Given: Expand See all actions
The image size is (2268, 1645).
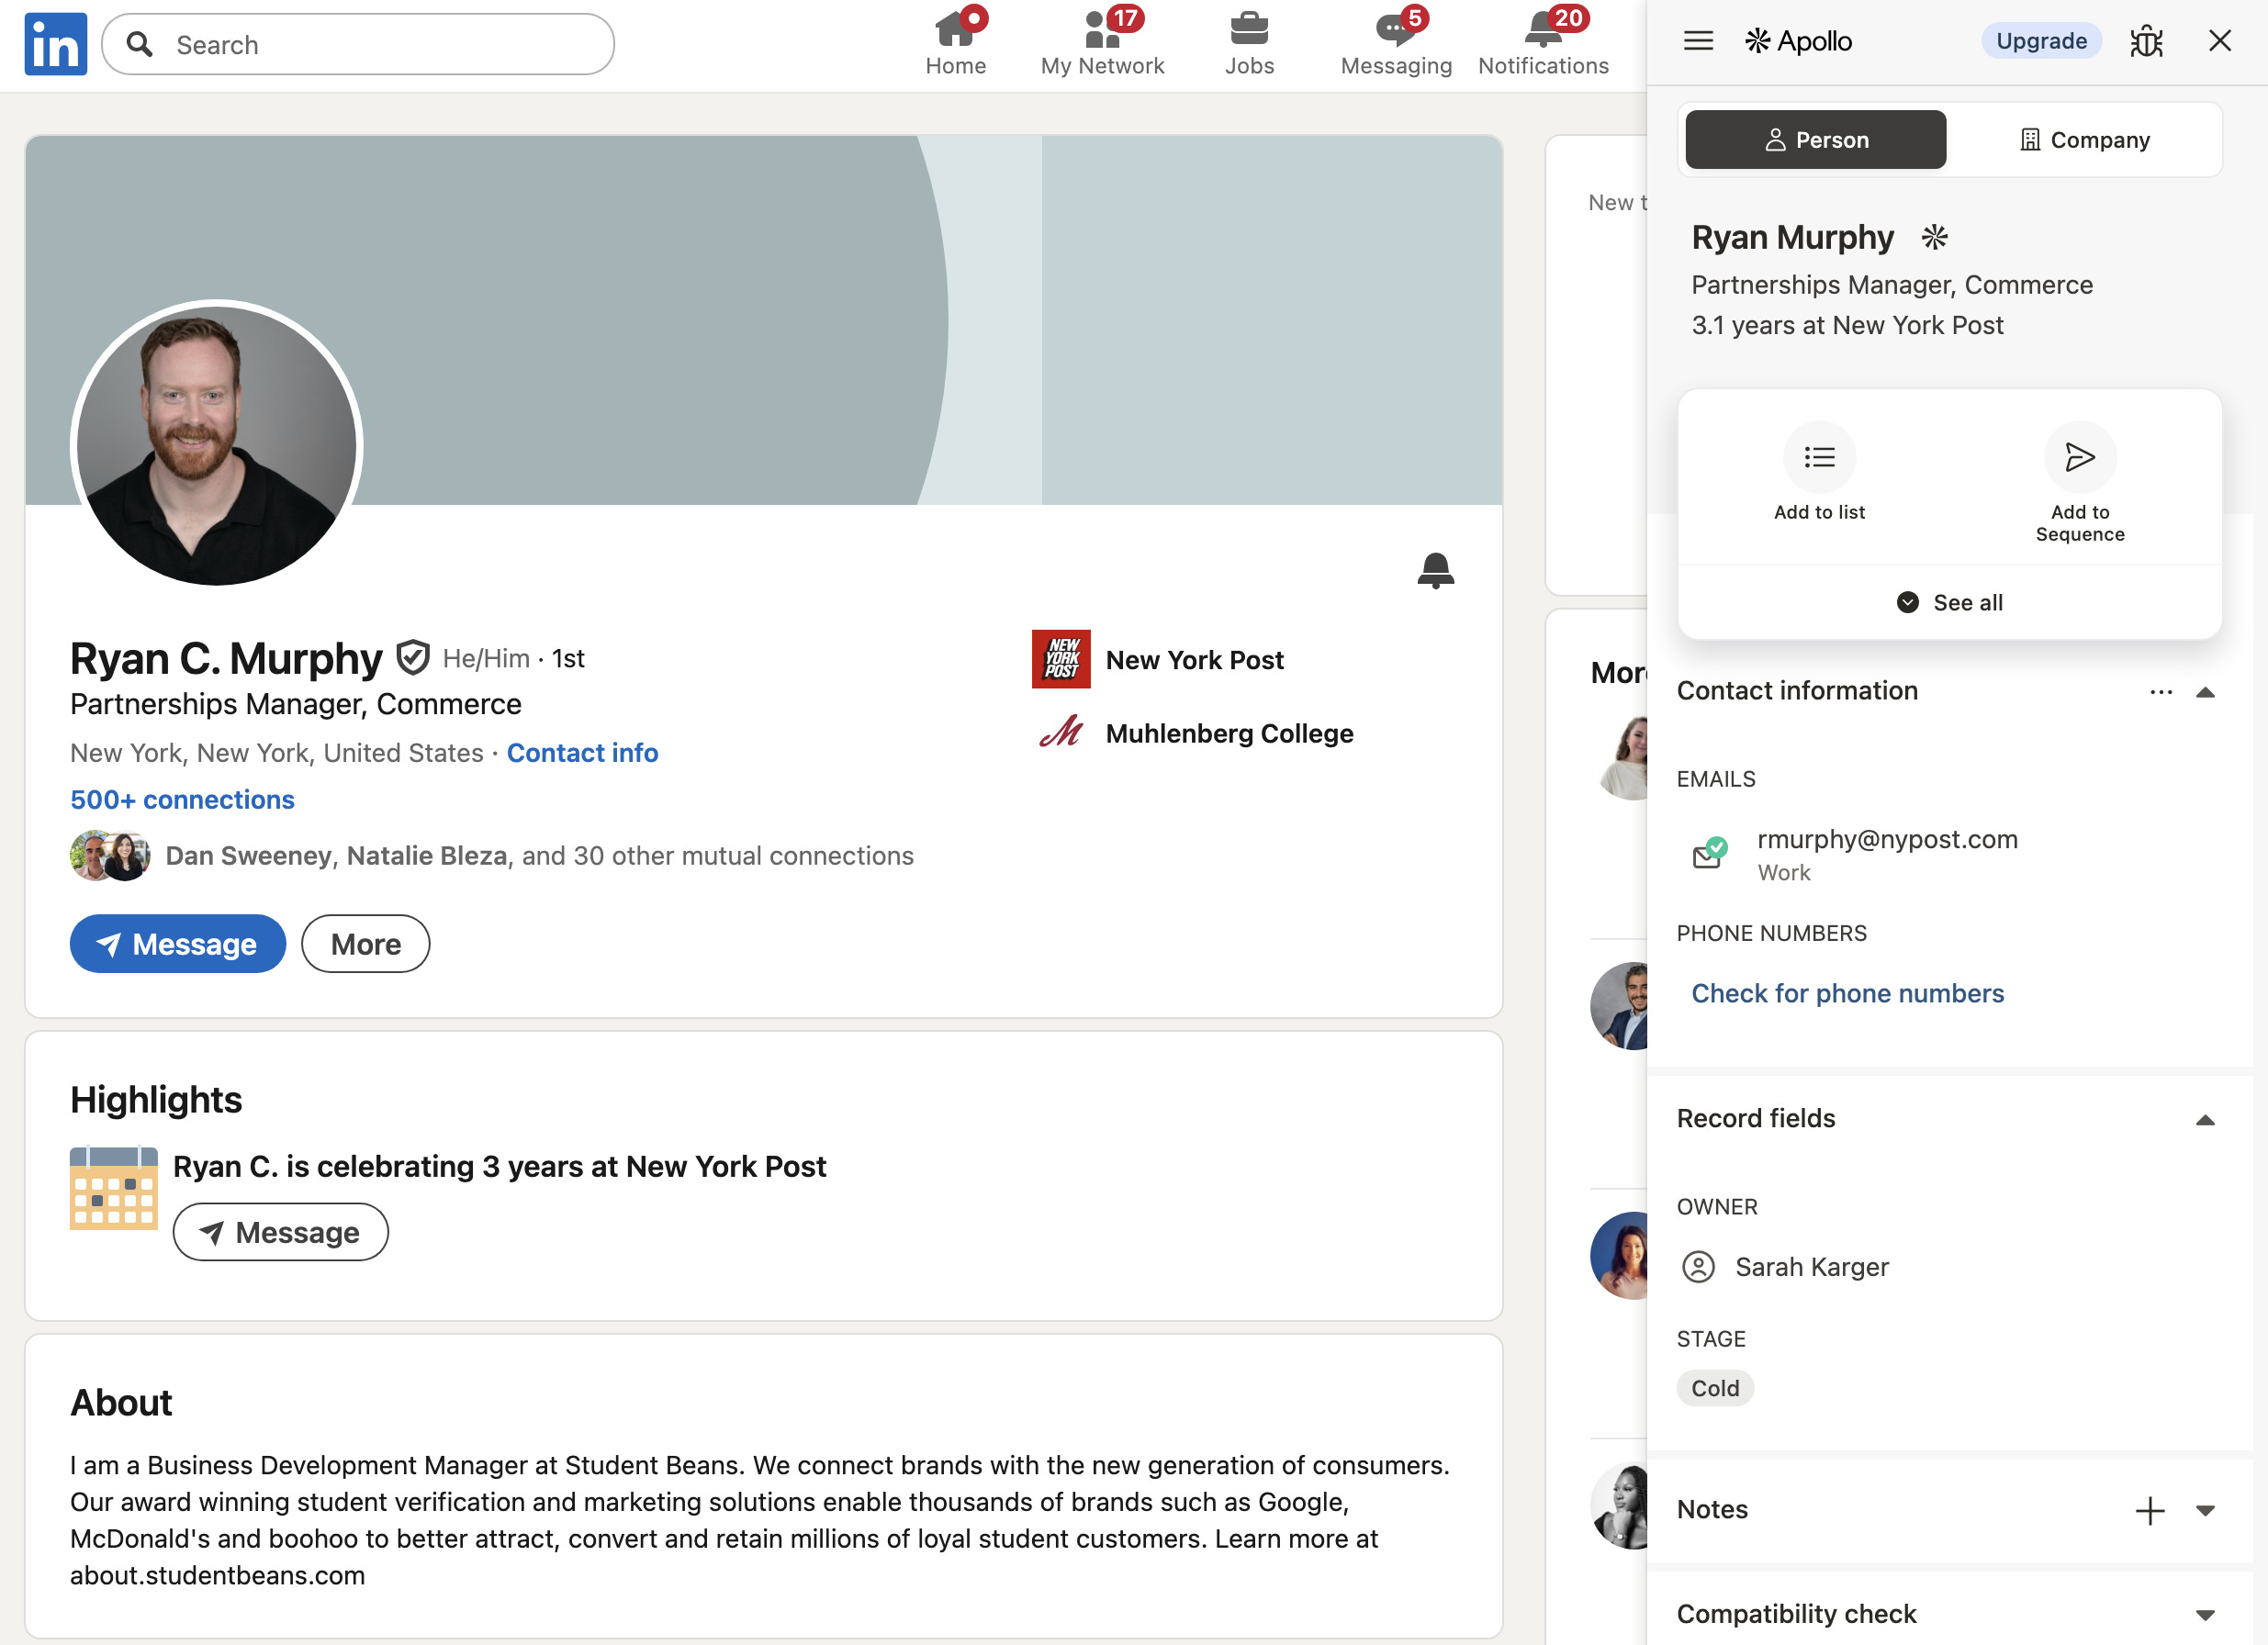Looking at the screenshot, I should pyautogui.click(x=1949, y=602).
